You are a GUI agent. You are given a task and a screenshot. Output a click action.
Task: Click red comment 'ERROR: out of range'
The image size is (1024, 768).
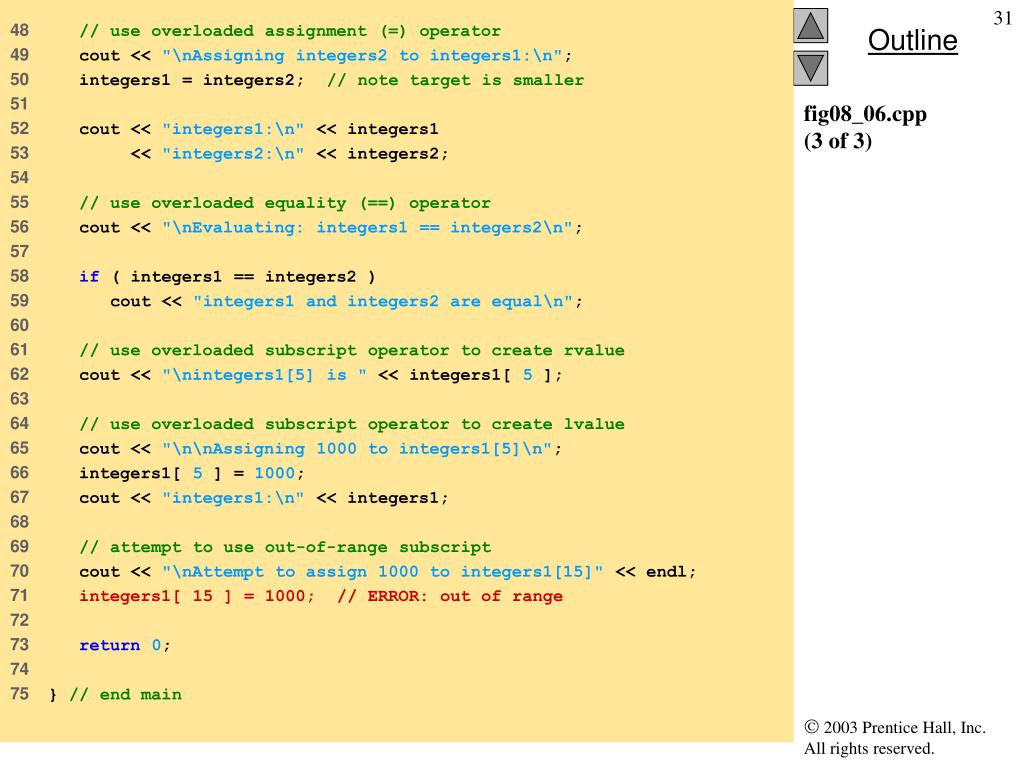click(x=450, y=596)
